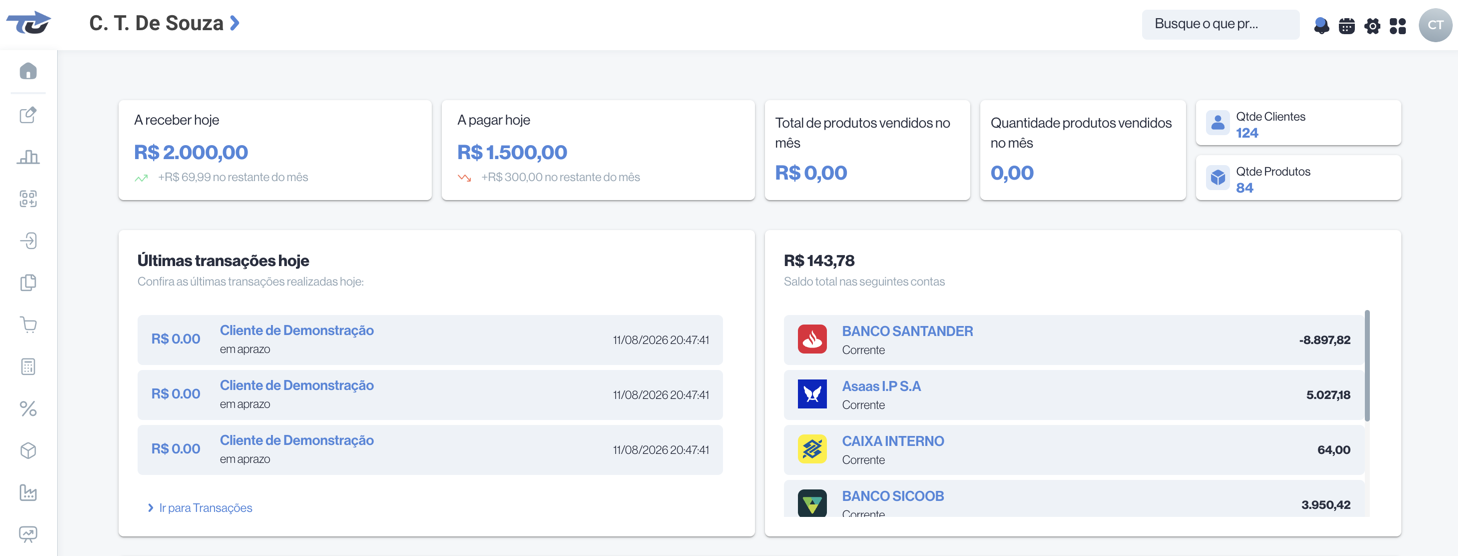Click the app logo in the top-left corner
The image size is (1459, 556).
coord(28,23)
